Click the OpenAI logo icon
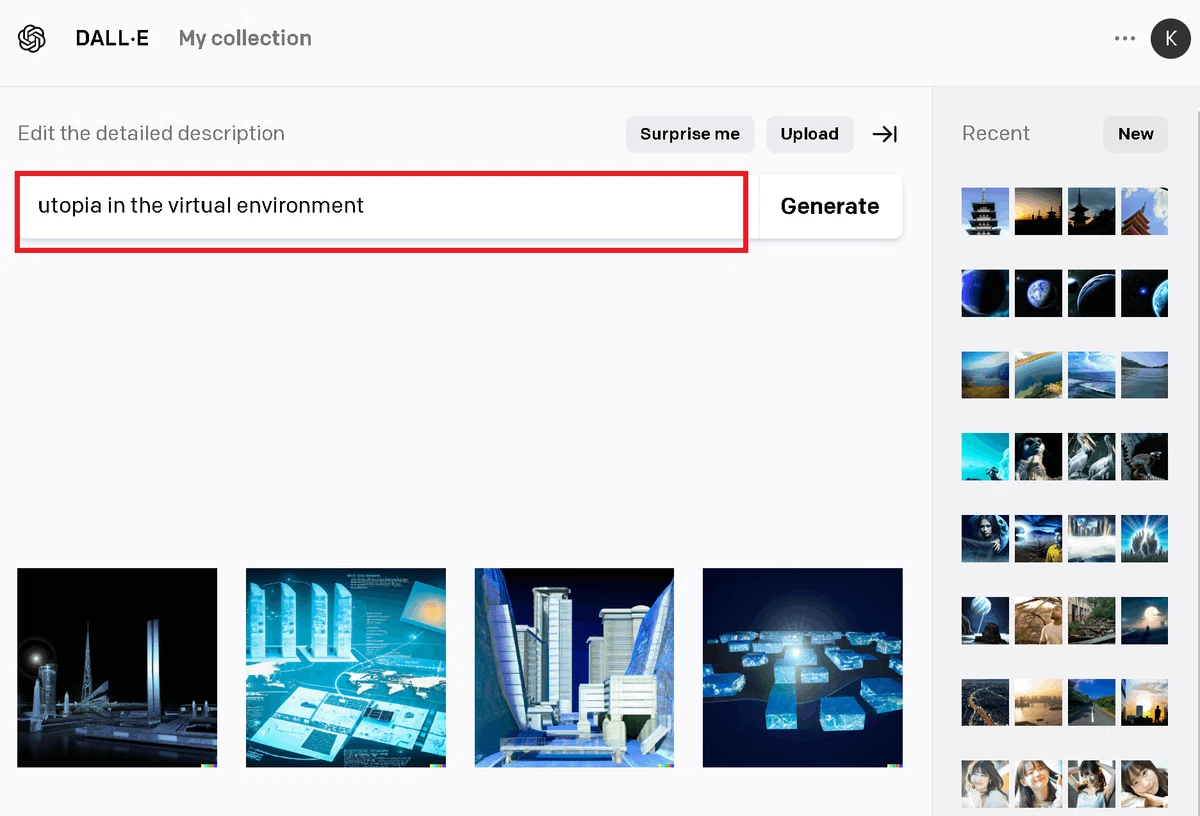Image resolution: width=1200 pixels, height=816 pixels. pos(32,38)
